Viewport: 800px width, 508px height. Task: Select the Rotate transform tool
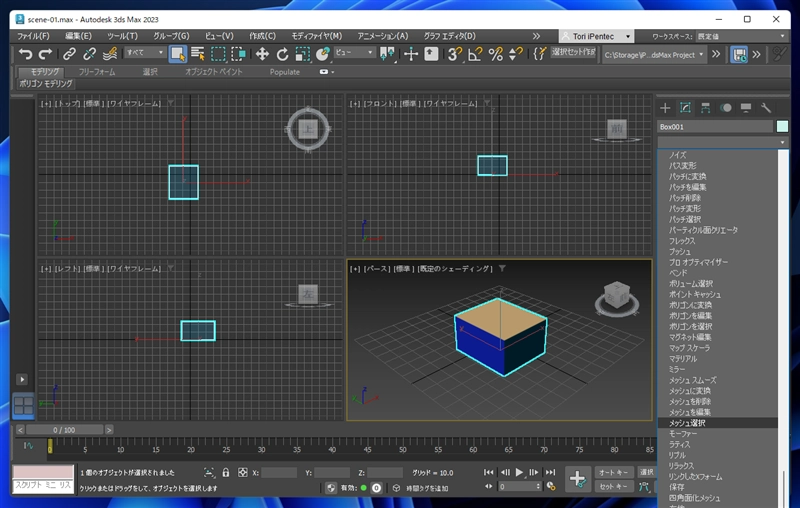point(282,54)
